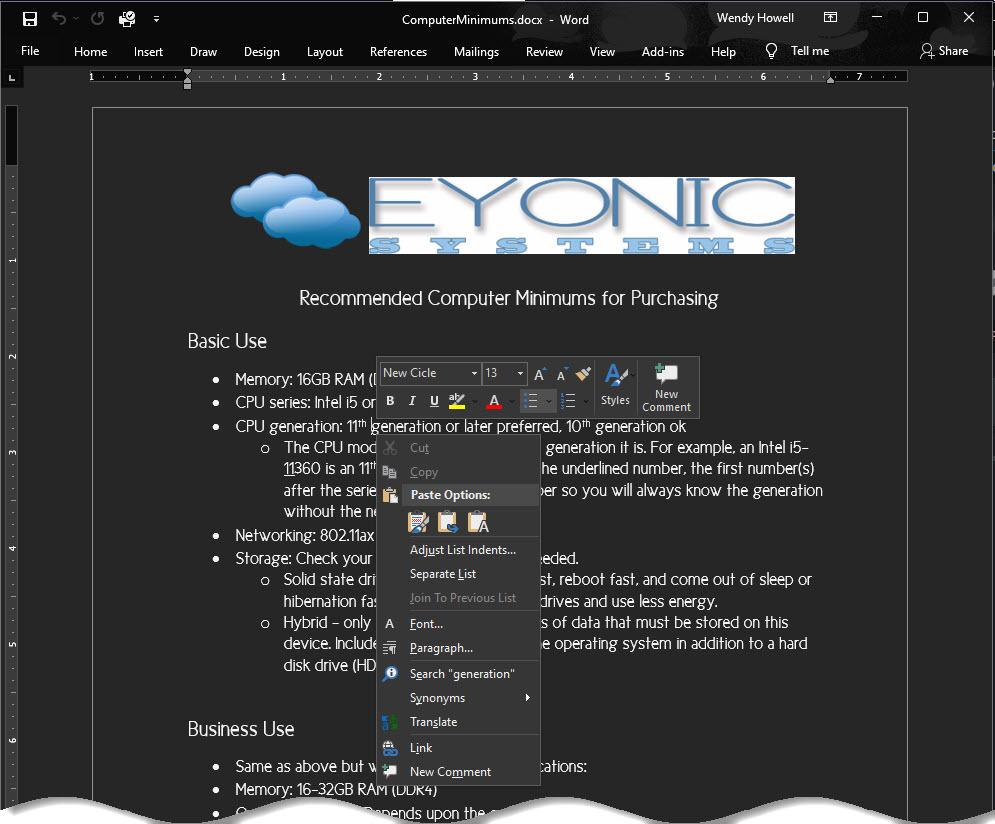Toggle Italic in the mini toolbar

(412, 401)
